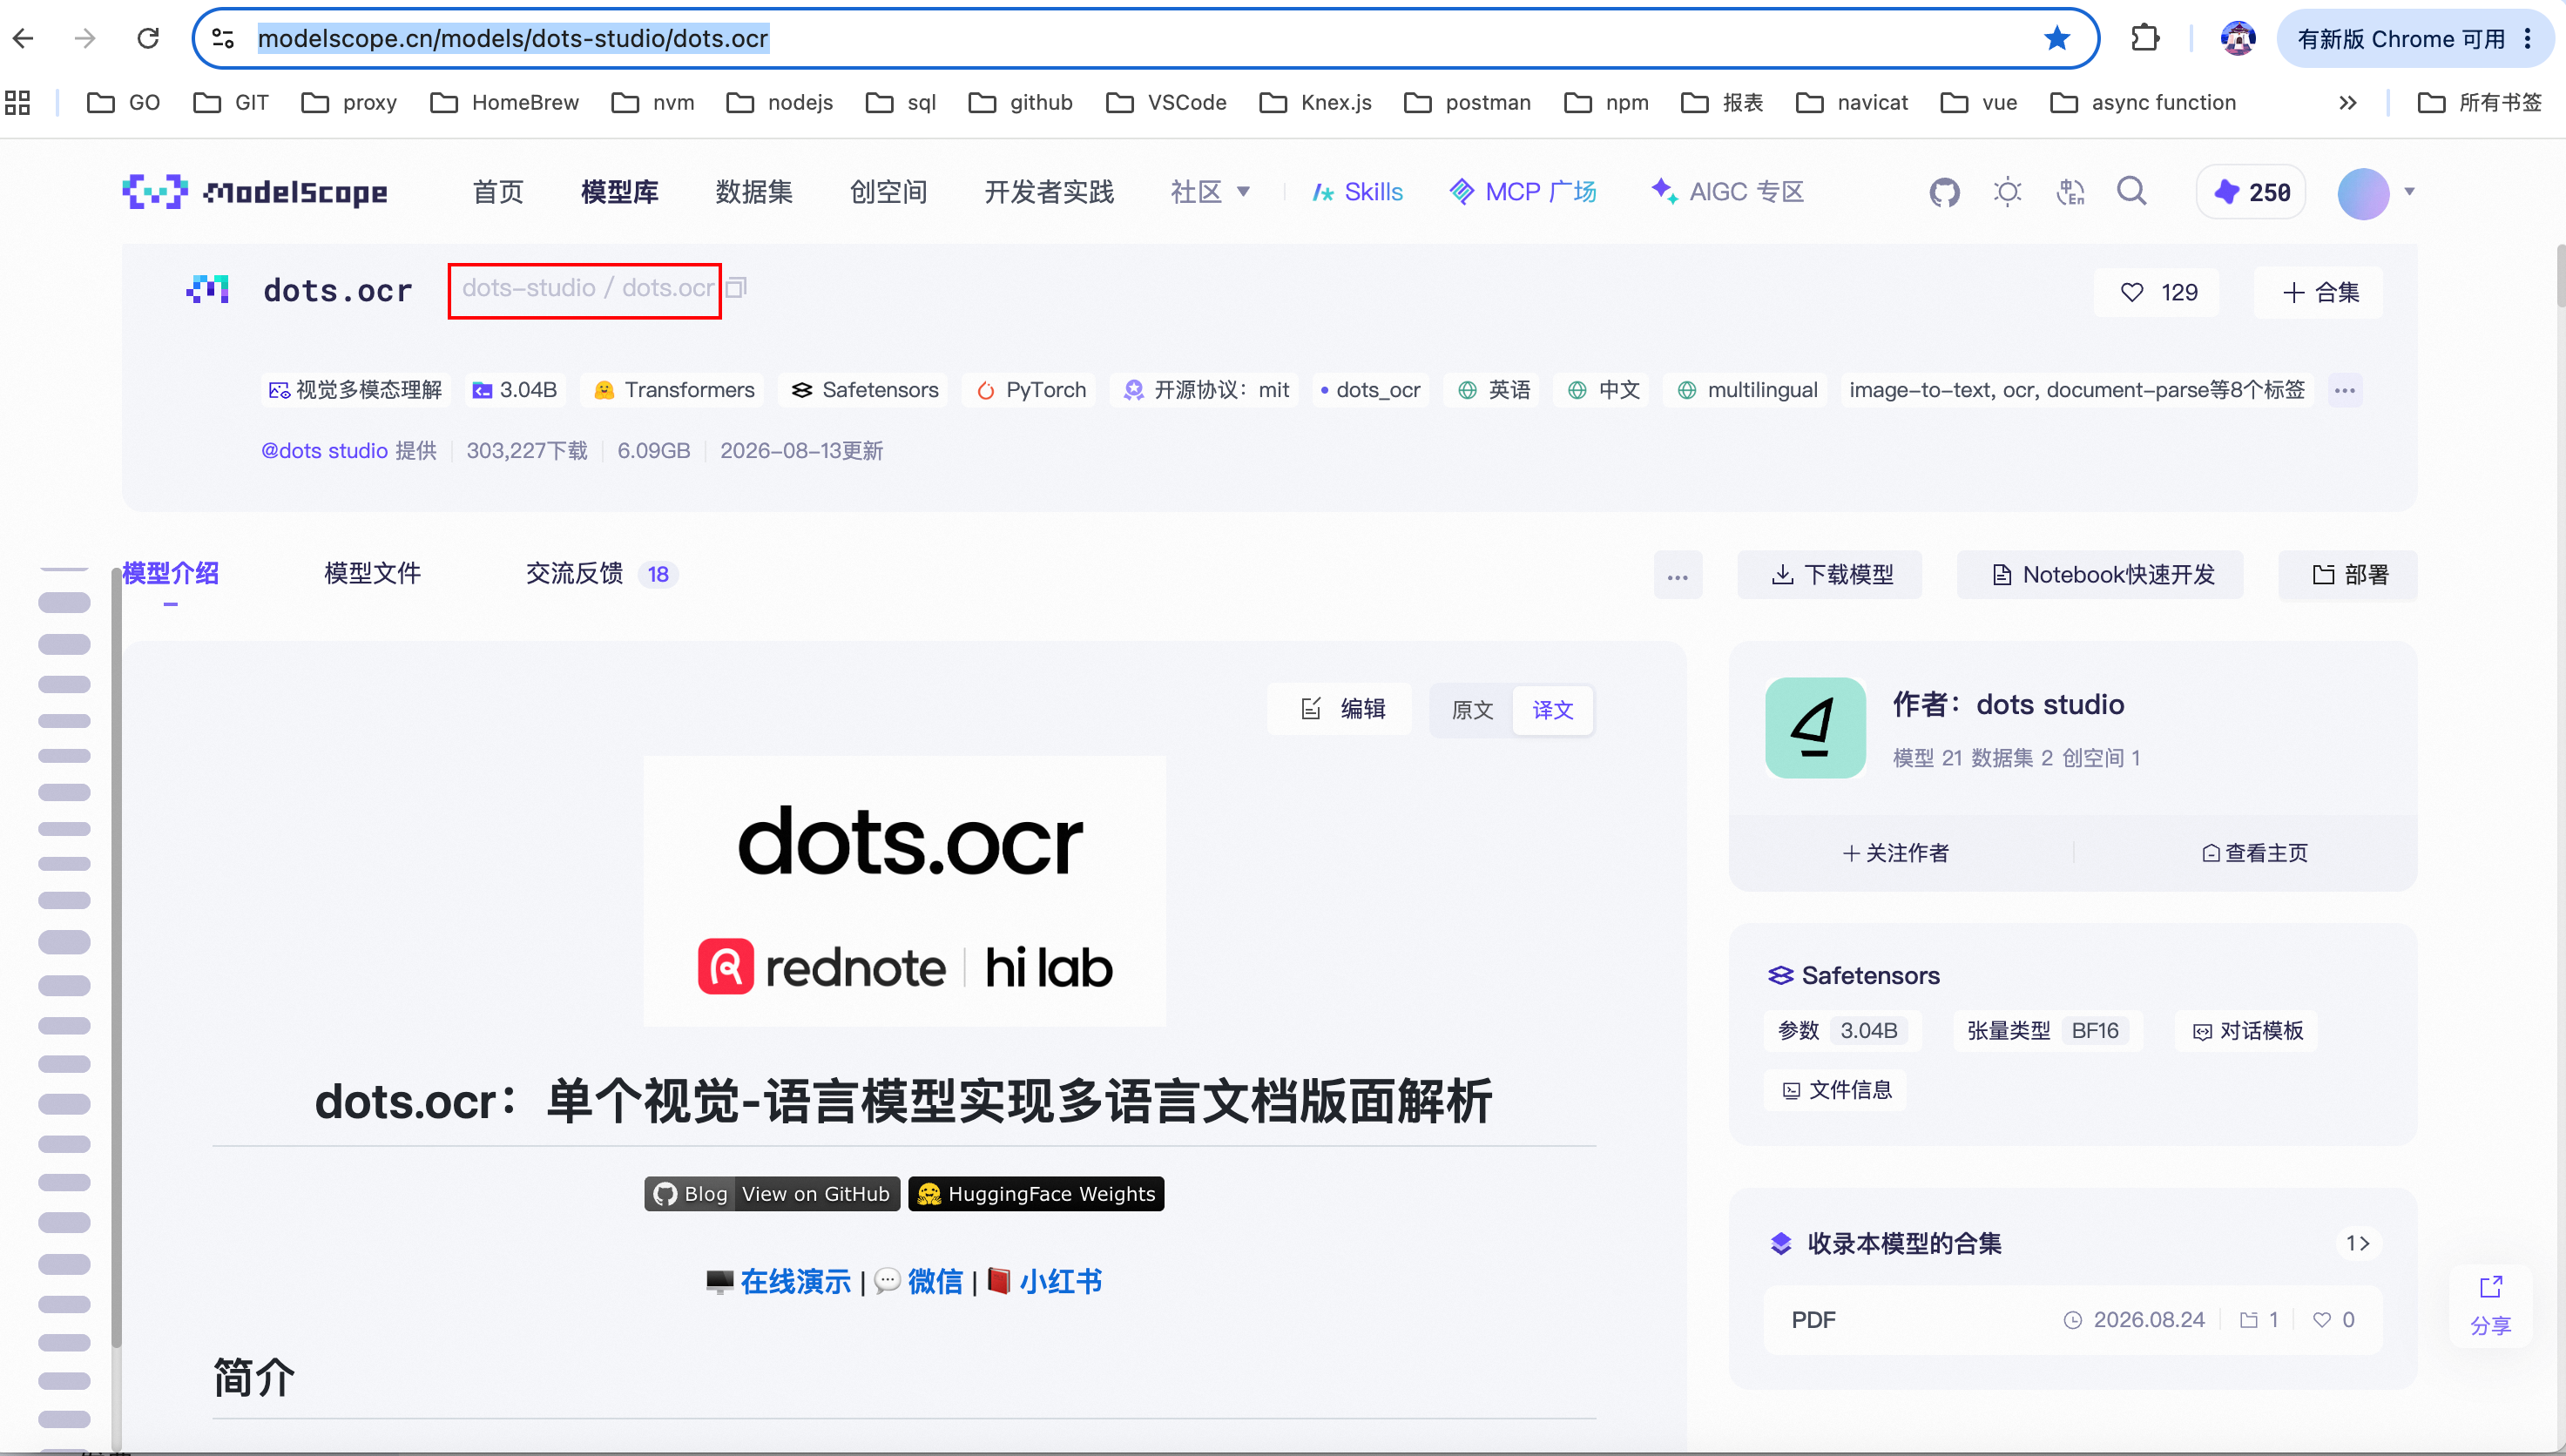
Task: Open 数据集 in the top navigation
Action: click(754, 191)
